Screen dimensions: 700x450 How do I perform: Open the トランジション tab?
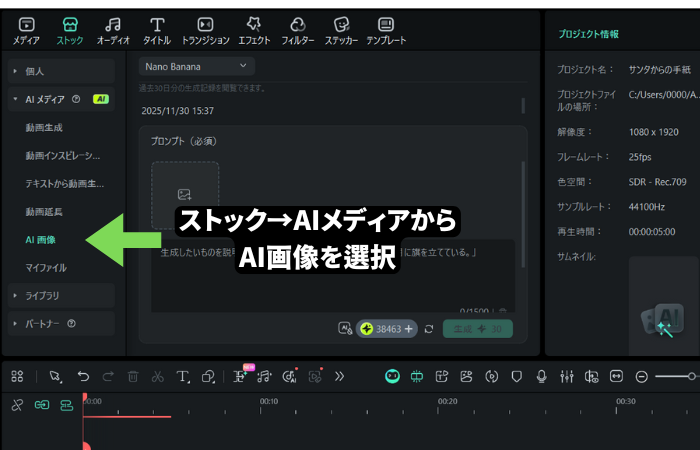(x=205, y=31)
